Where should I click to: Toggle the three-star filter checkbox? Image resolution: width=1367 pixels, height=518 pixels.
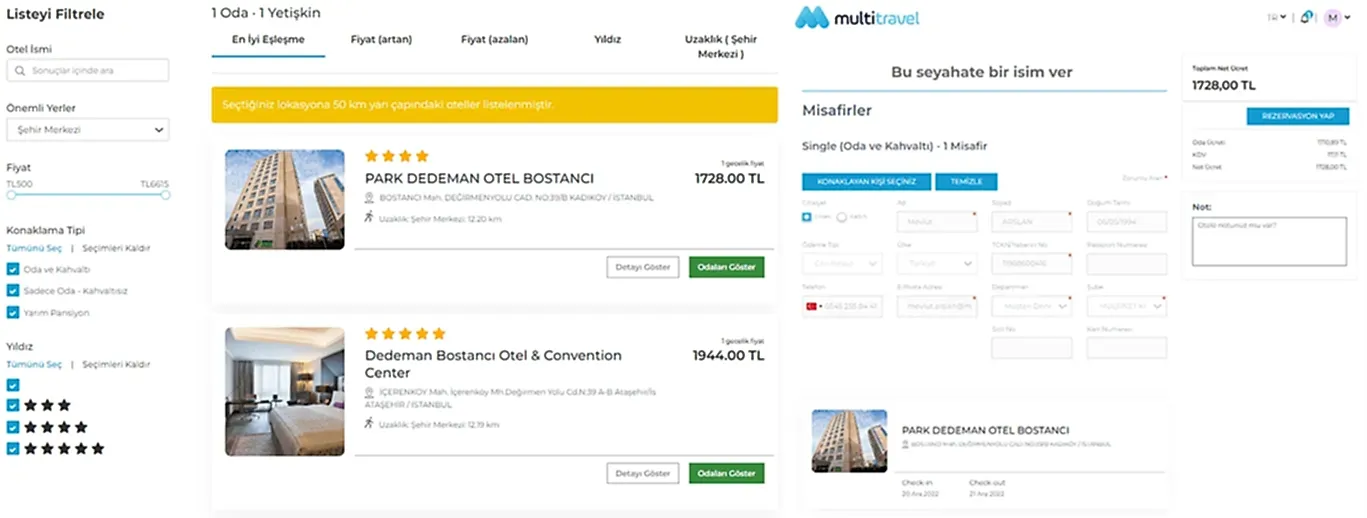(x=12, y=406)
